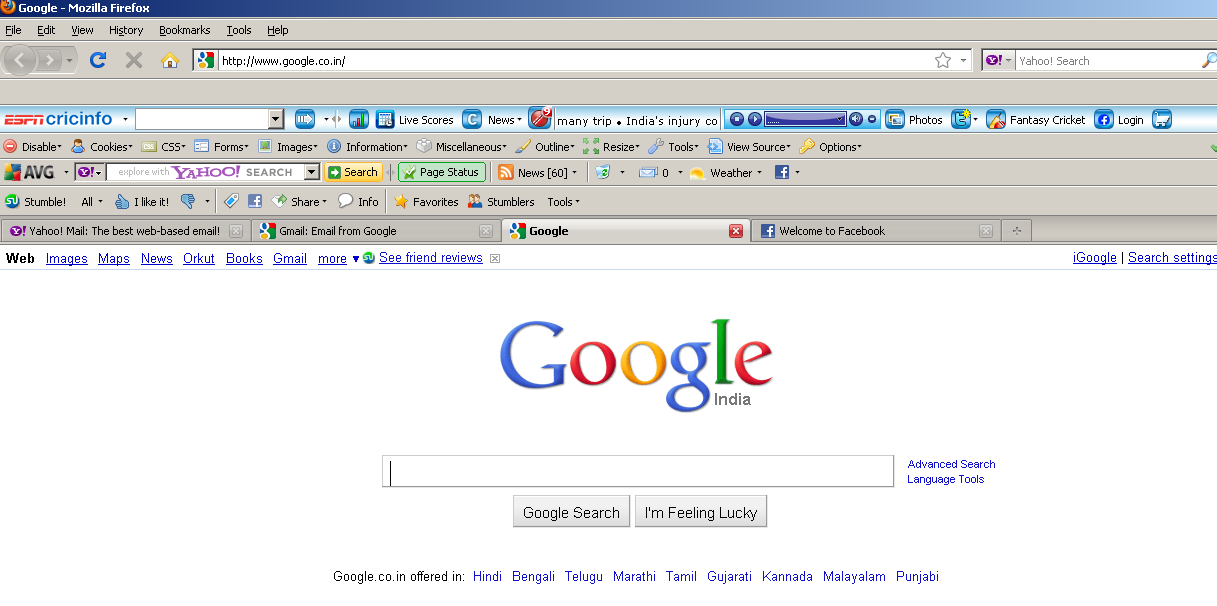1217x606 pixels.
Task: Open the cricinfo search box dropdown arrow
Action: [276, 120]
